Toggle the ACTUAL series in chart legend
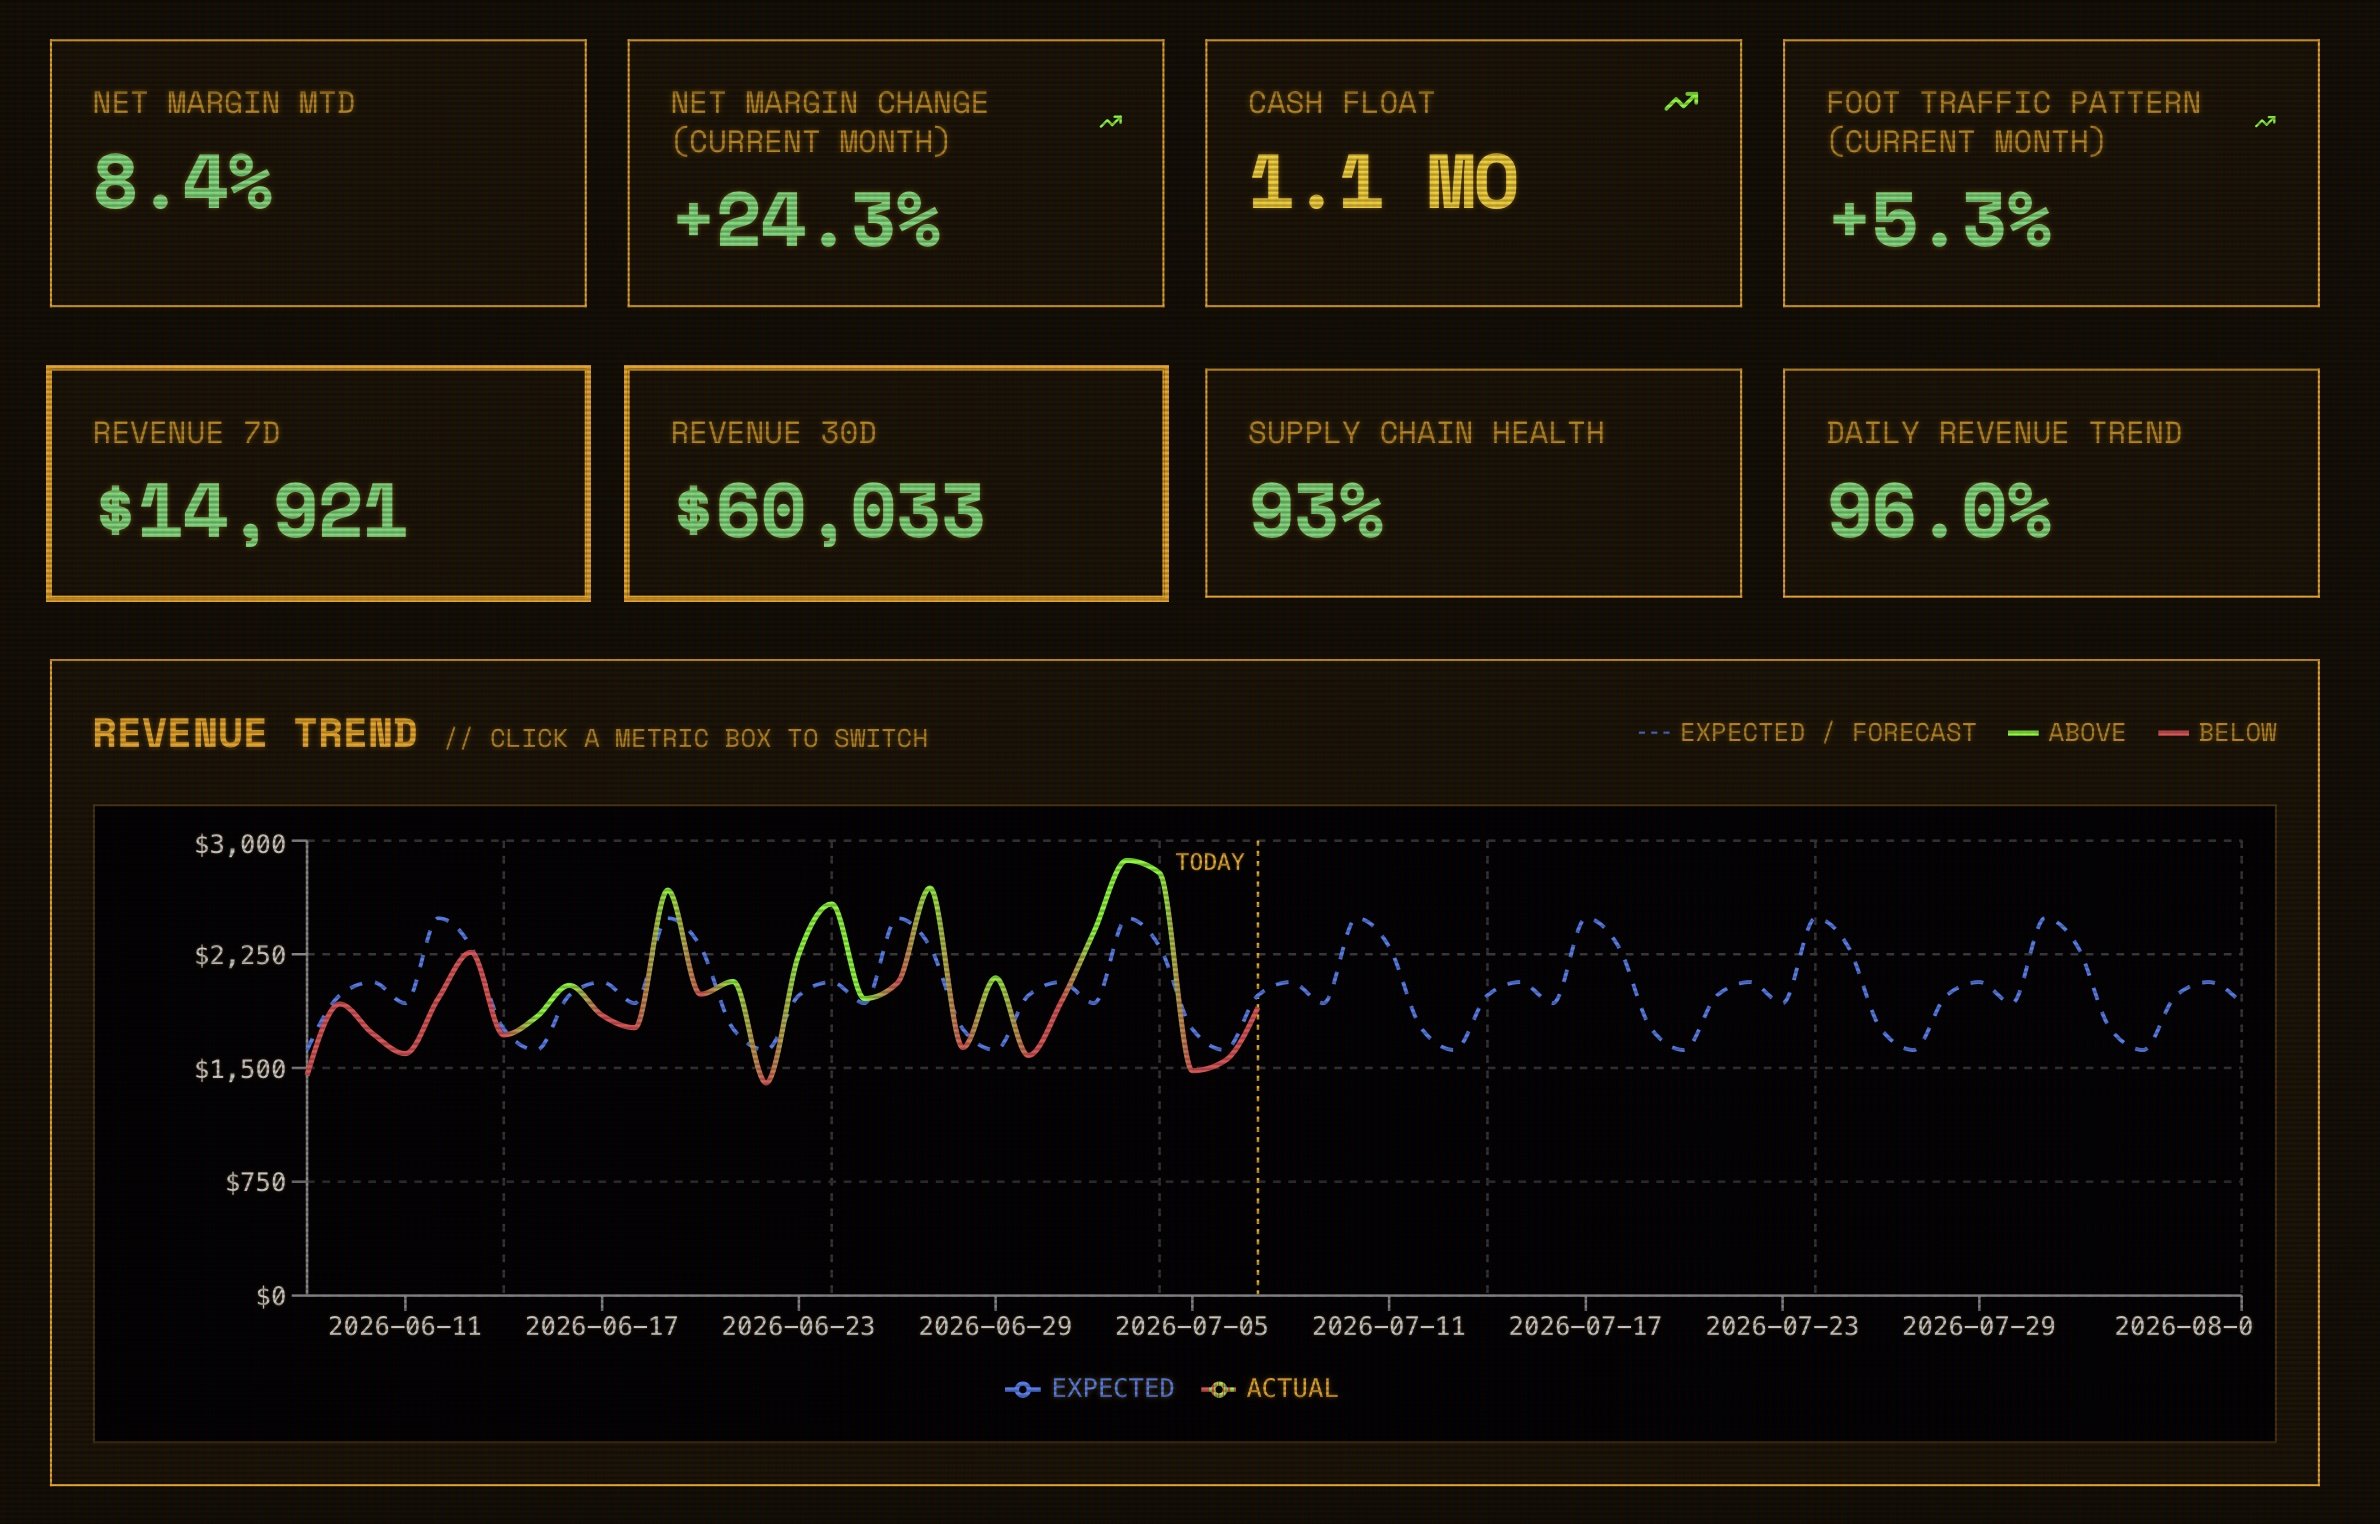The height and width of the screenshot is (1524, 2380). (1269, 1388)
